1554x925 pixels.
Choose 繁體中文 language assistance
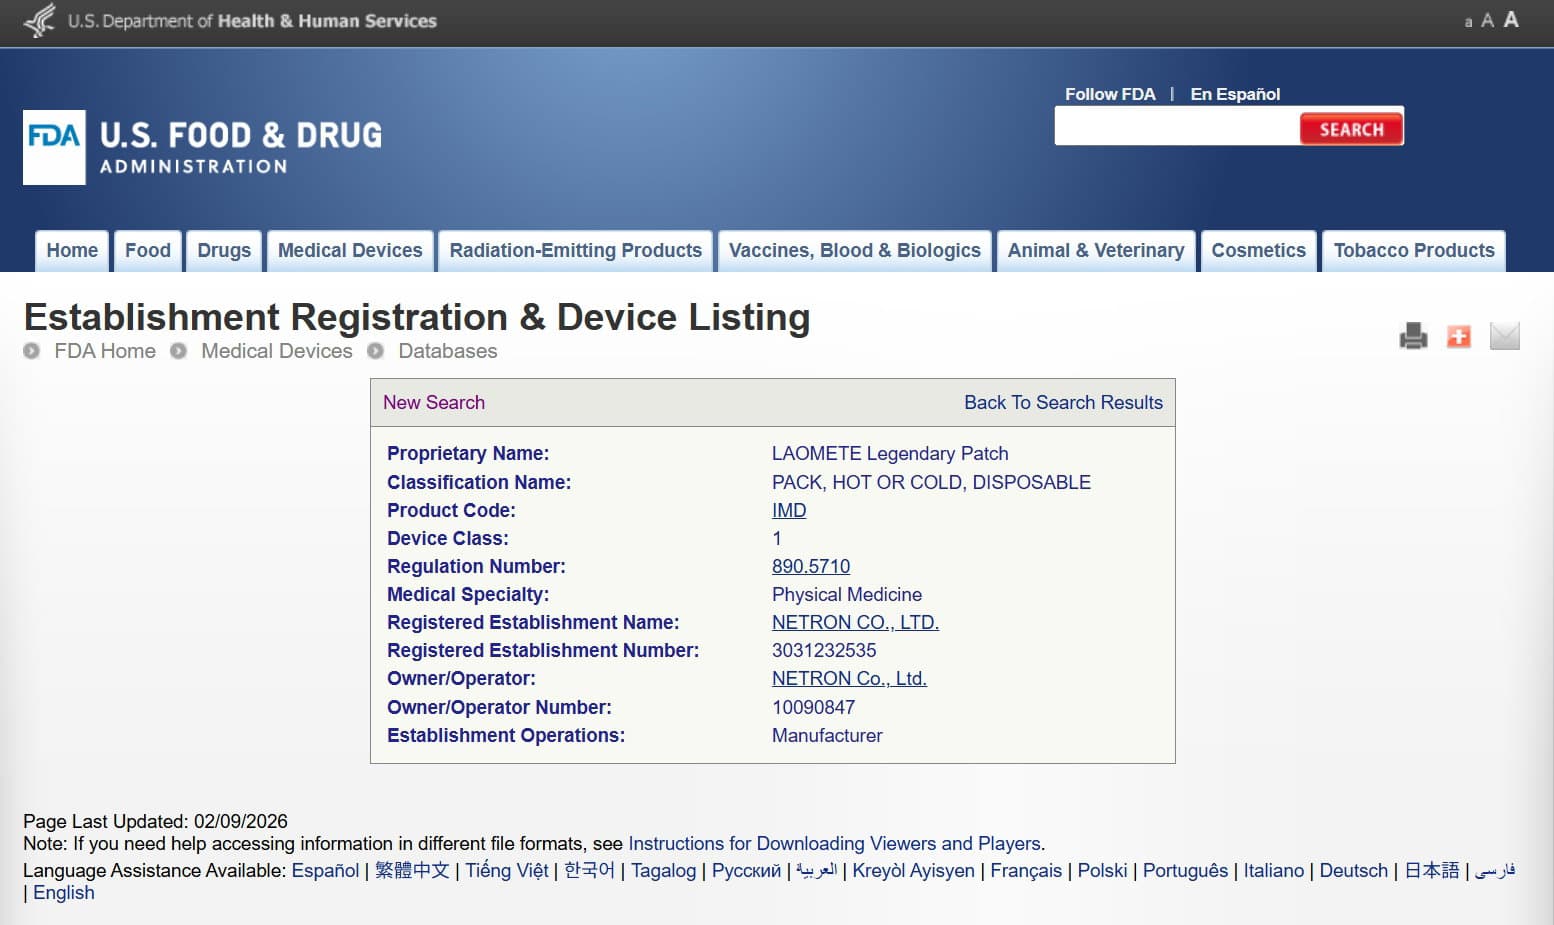[412, 870]
